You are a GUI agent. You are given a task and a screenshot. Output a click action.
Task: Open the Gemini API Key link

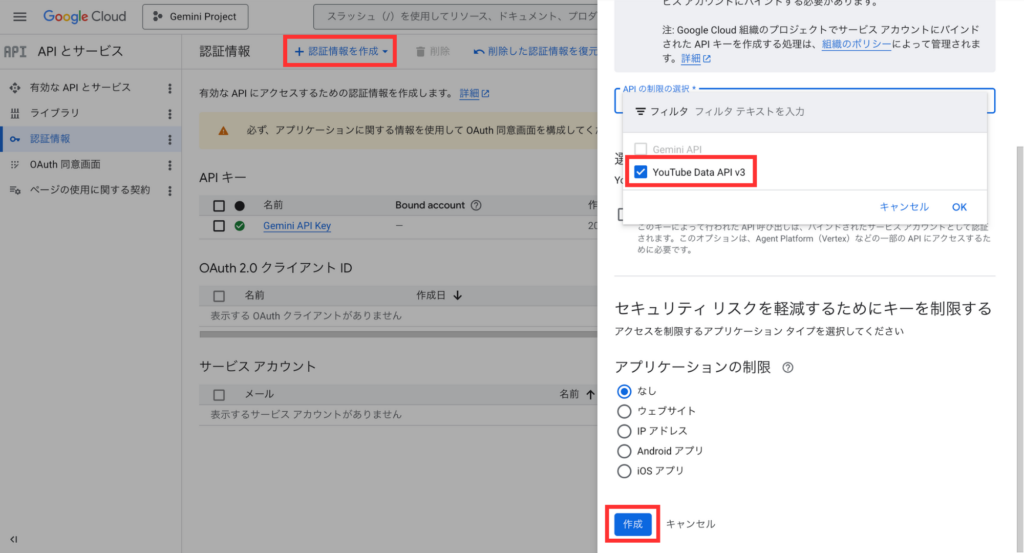tap(297, 226)
